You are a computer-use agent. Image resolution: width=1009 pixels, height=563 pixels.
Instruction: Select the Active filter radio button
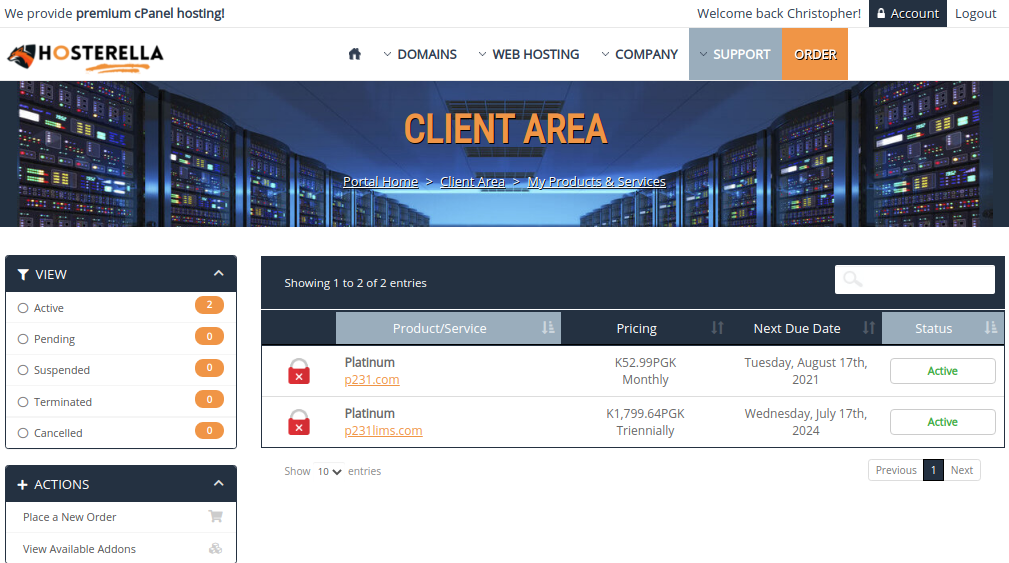click(23, 308)
